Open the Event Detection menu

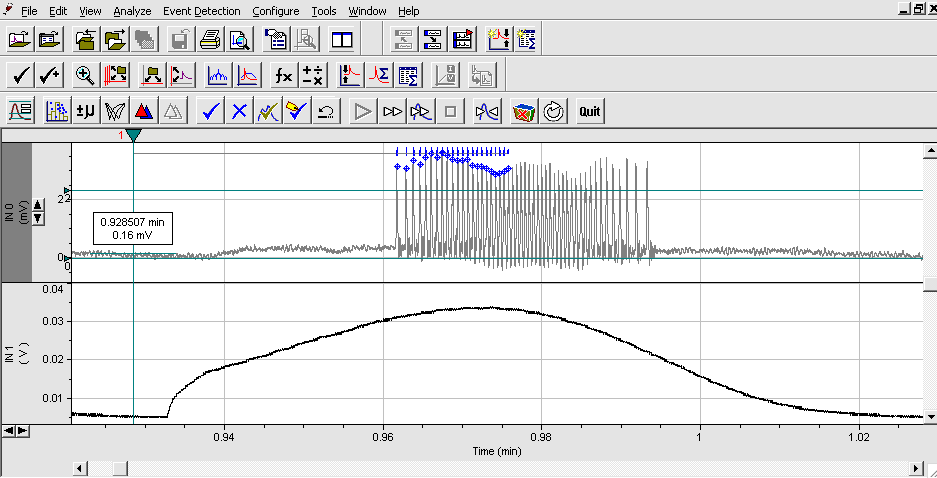pos(202,11)
